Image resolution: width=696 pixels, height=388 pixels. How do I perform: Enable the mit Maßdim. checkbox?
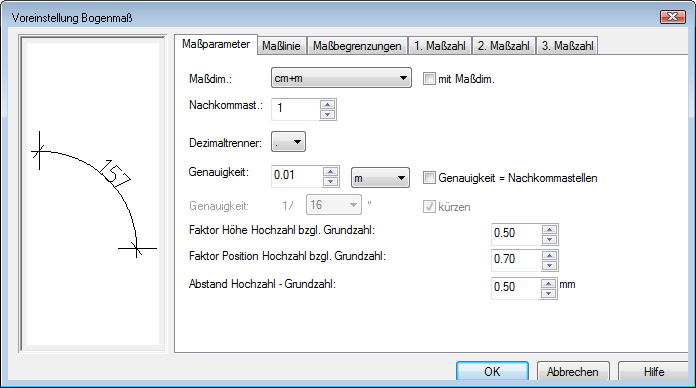tap(429, 79)
